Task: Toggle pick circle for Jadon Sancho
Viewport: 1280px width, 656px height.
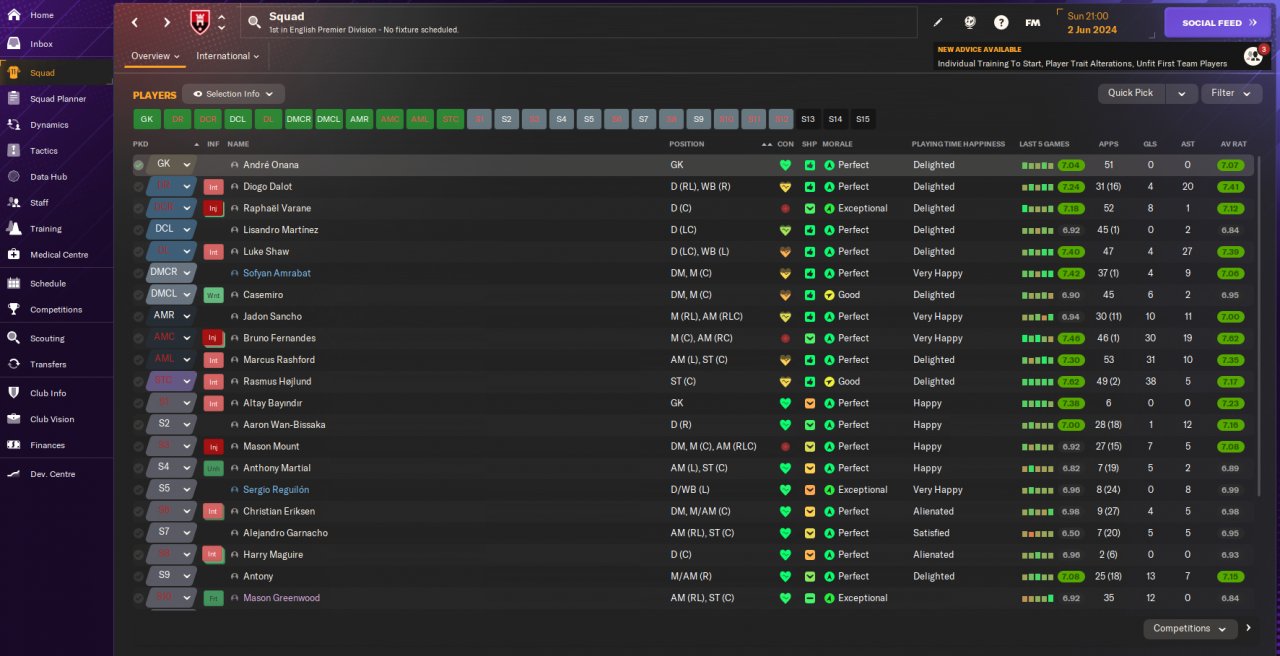Action: [139, 316]
